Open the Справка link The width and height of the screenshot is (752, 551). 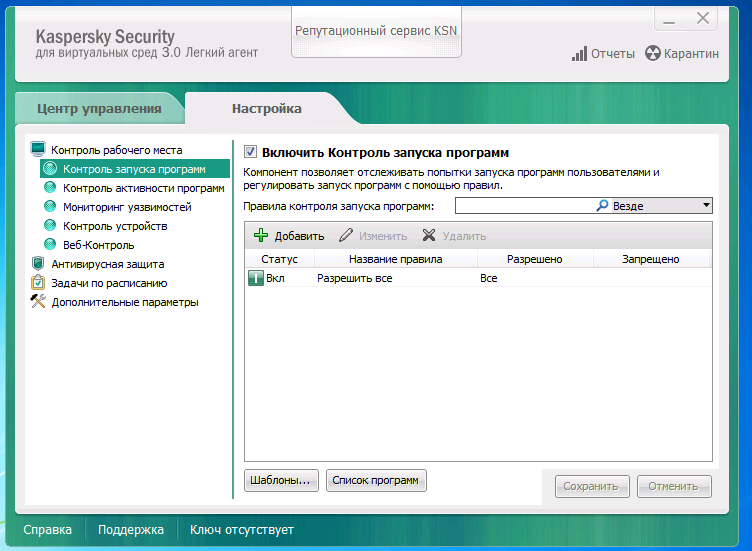(x=47, y=530)
